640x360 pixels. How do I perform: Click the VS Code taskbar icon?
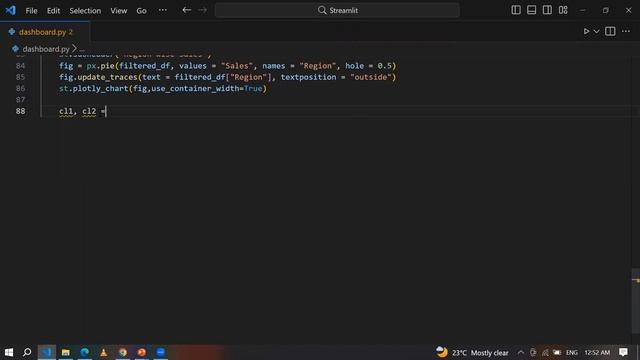click(47, 352)
